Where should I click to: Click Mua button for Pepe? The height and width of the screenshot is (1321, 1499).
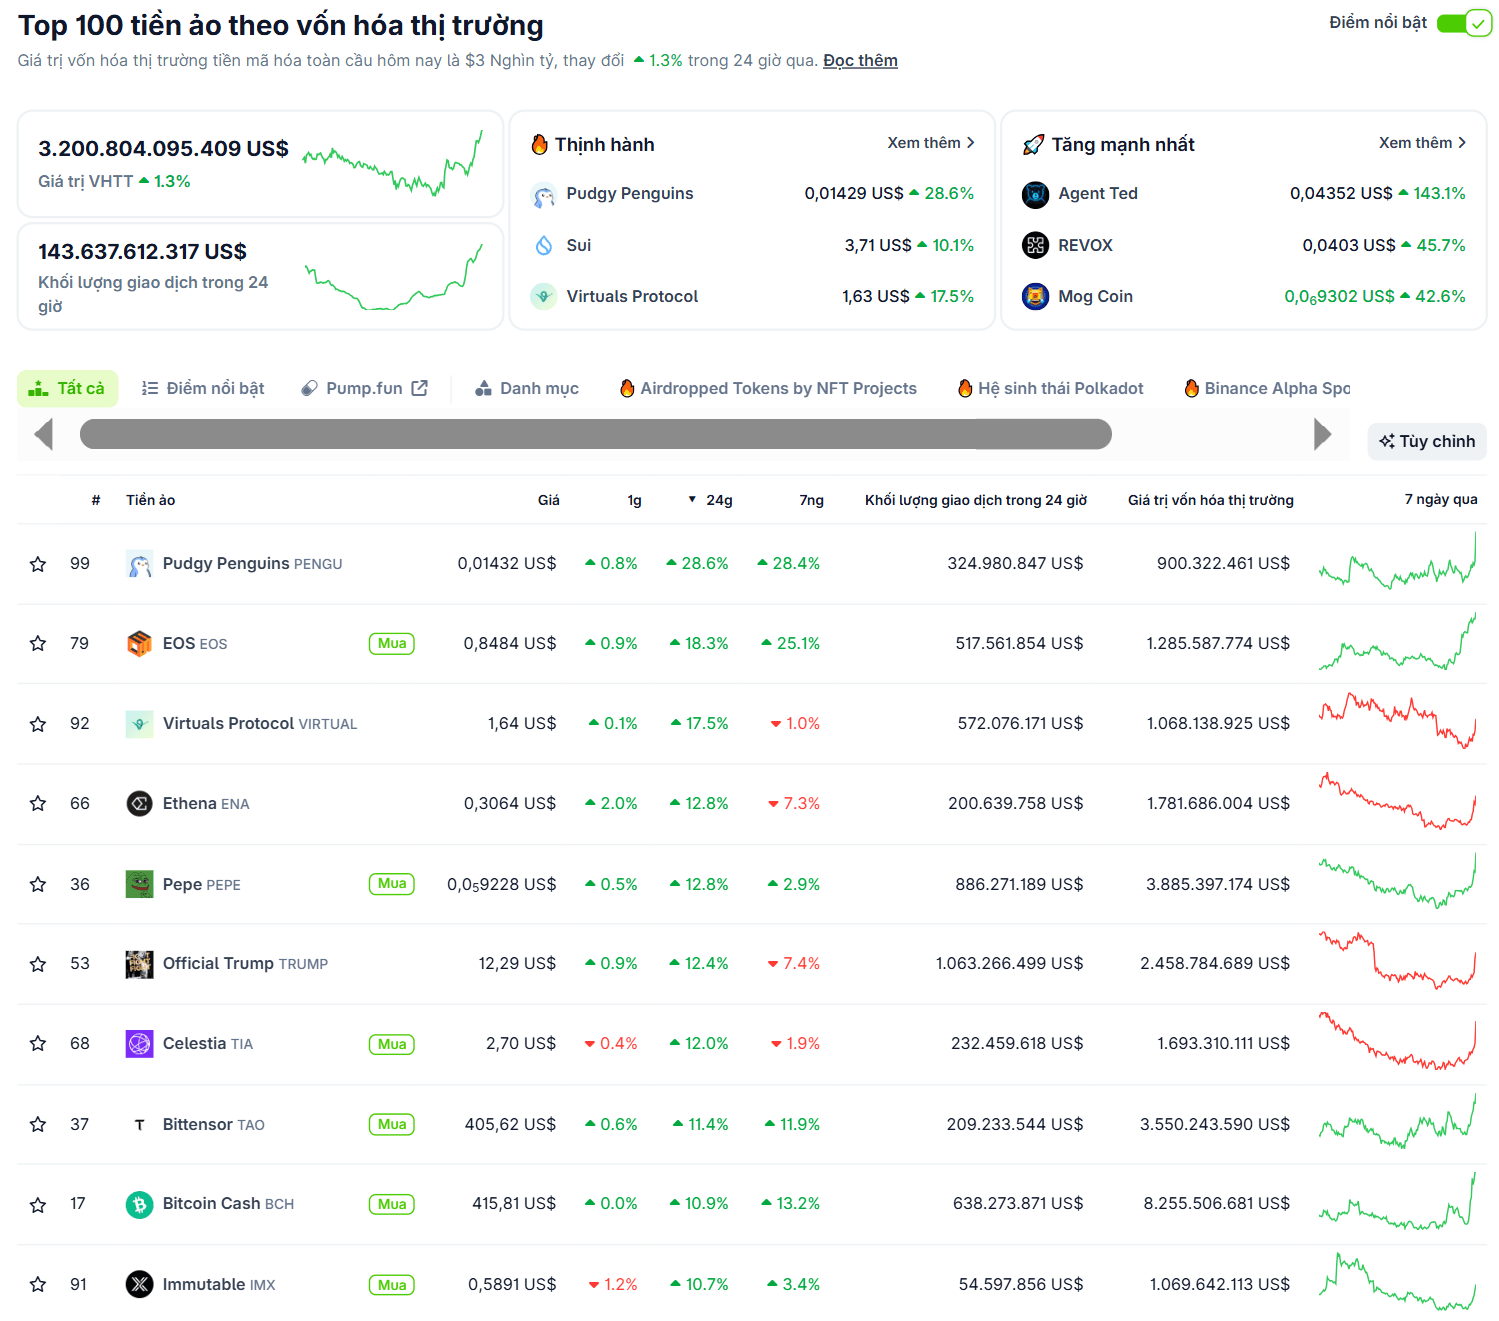[392, 884]
